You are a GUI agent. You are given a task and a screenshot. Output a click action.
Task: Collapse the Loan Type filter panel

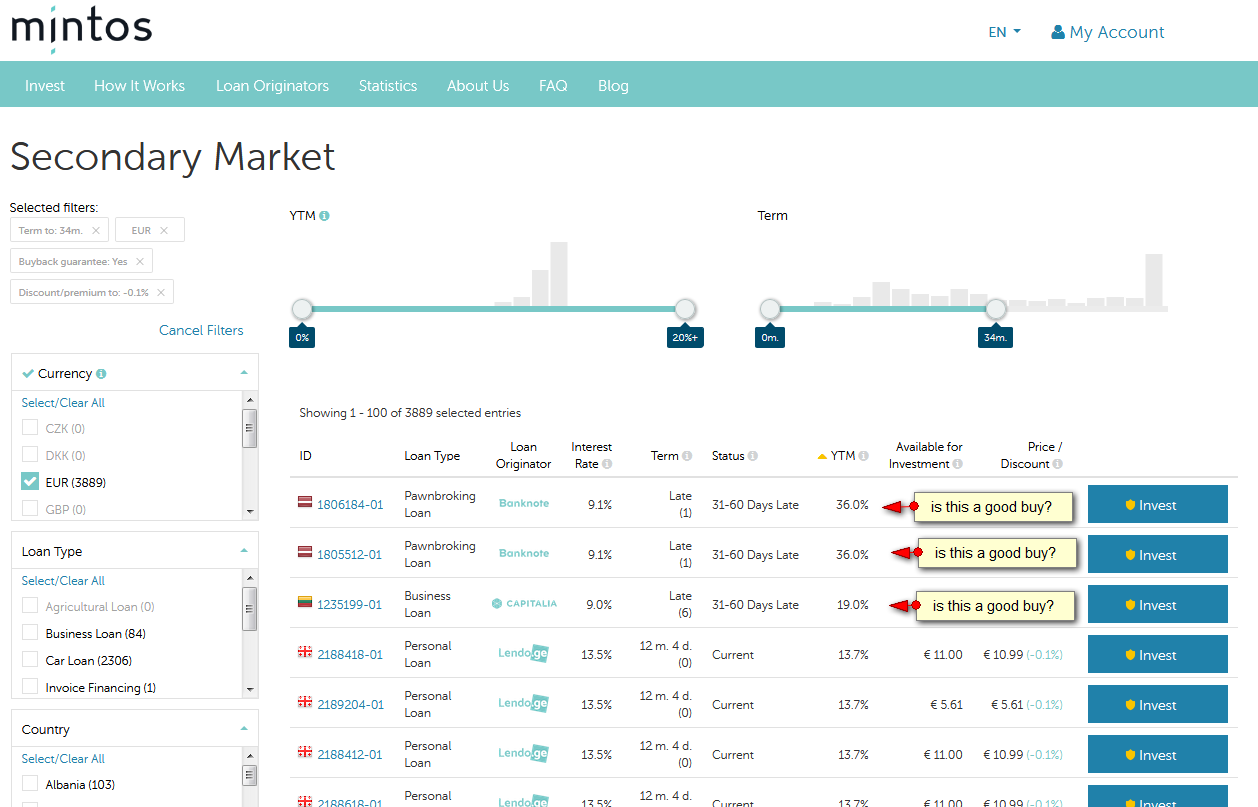point(244,551)
